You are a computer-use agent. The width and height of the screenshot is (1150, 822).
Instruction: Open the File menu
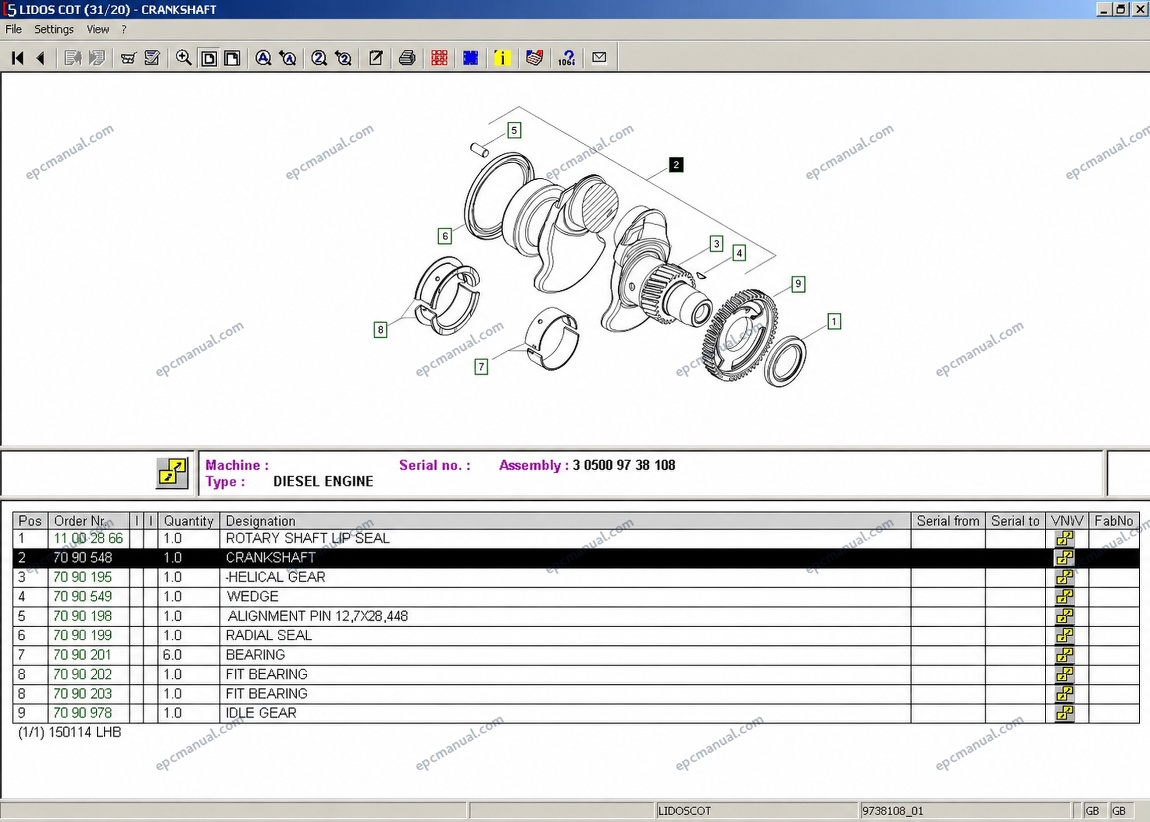coord(13,29)
